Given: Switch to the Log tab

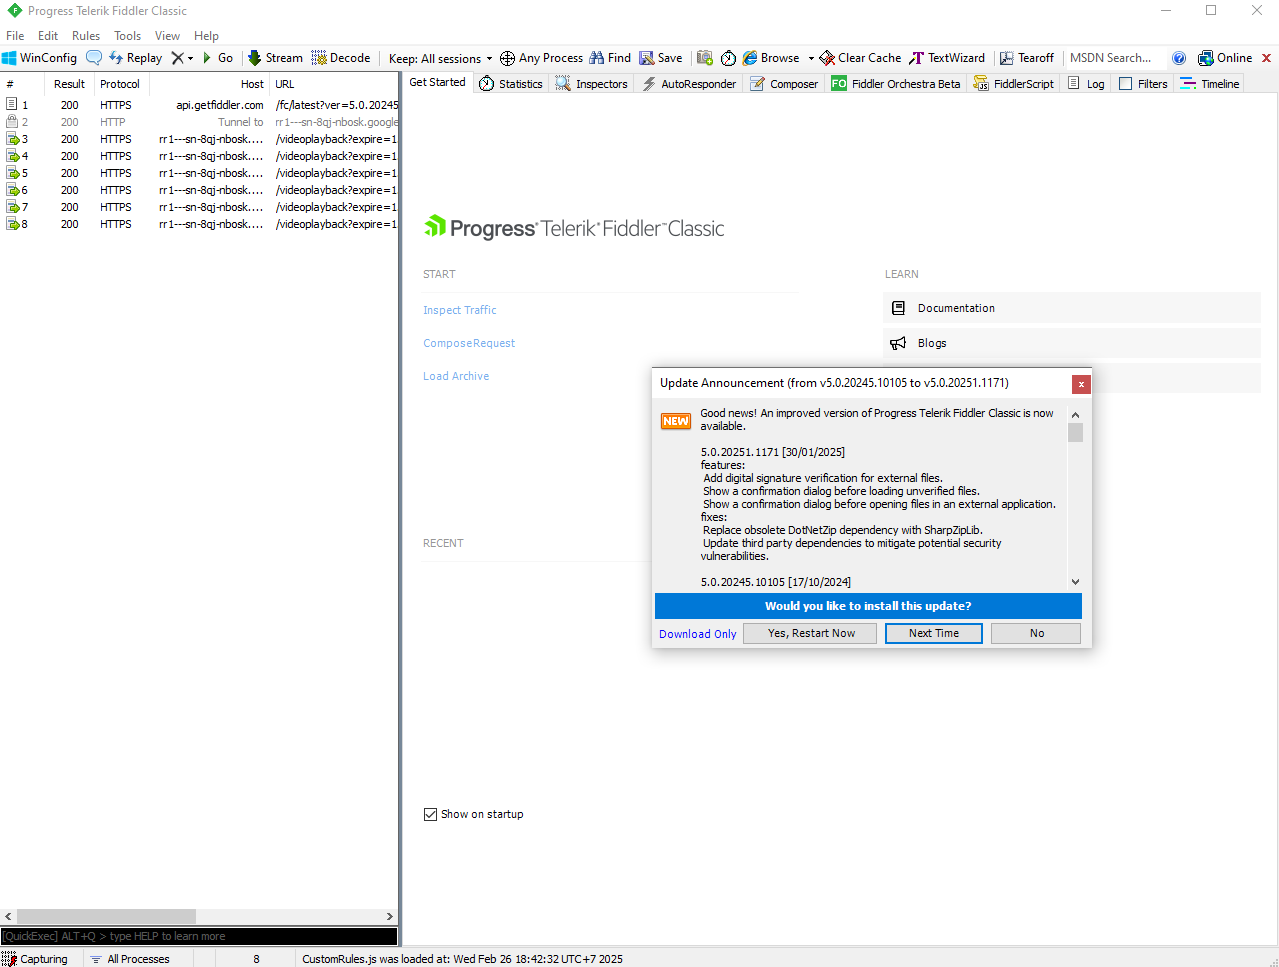Looking at the screenshot, I should tap(1087, 84).
